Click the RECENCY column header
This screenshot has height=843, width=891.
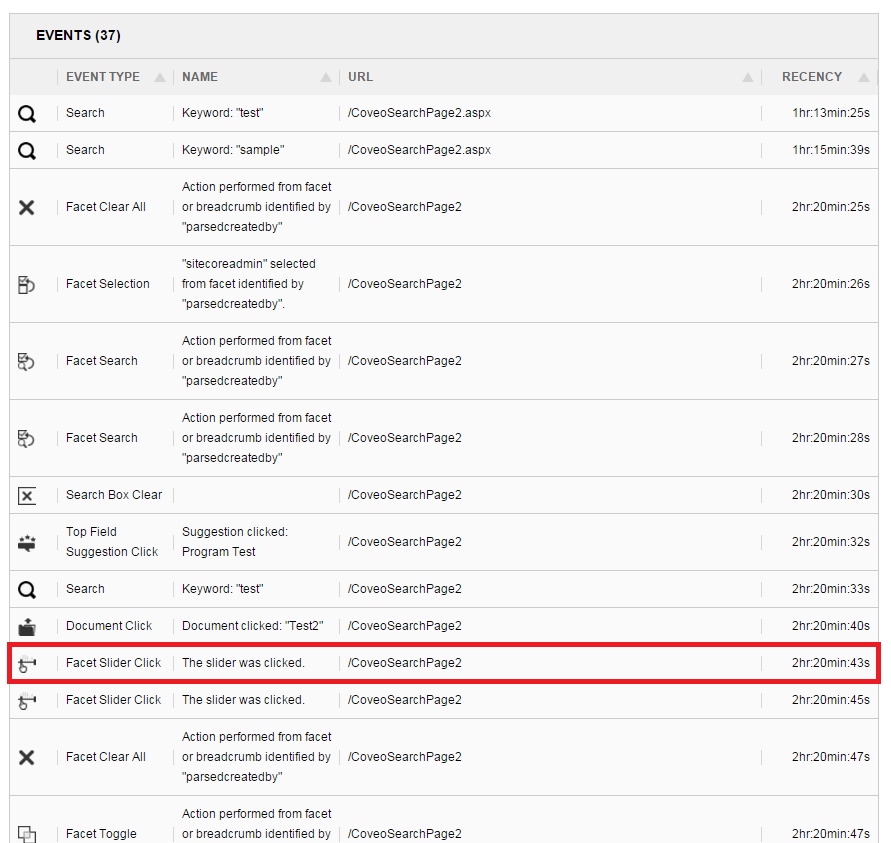812,76
